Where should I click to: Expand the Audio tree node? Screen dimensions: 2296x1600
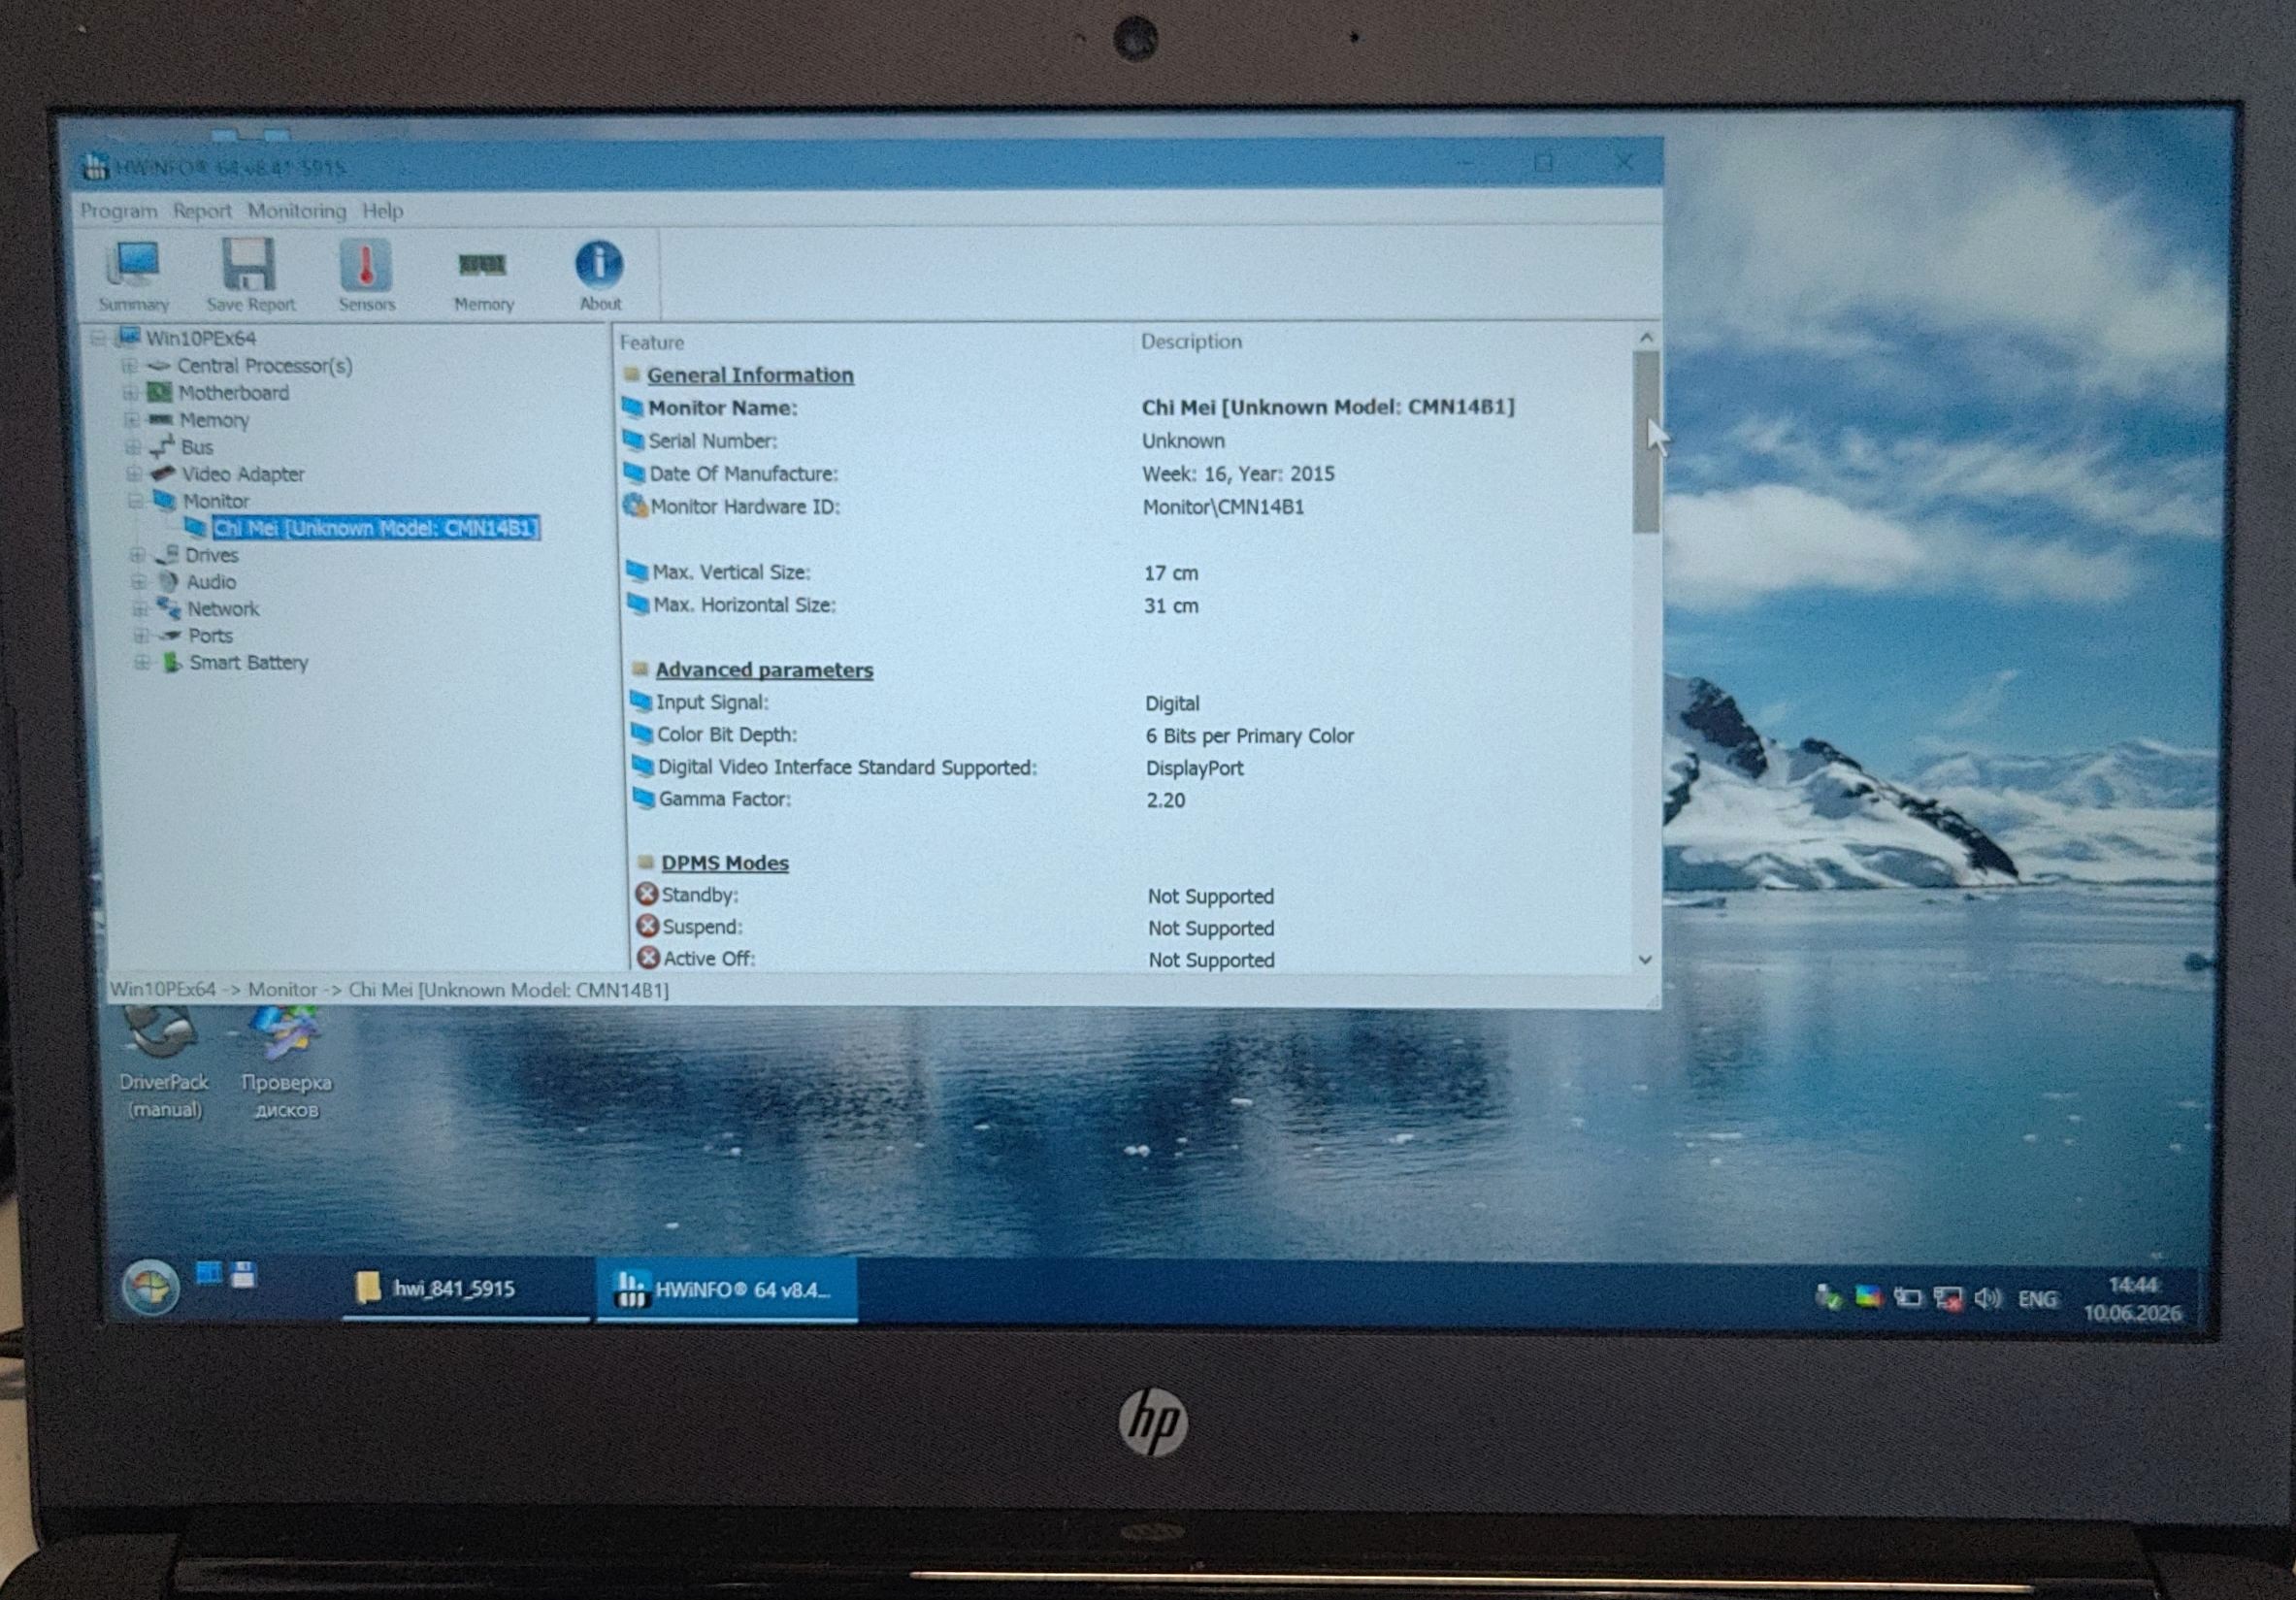(138, 582)
